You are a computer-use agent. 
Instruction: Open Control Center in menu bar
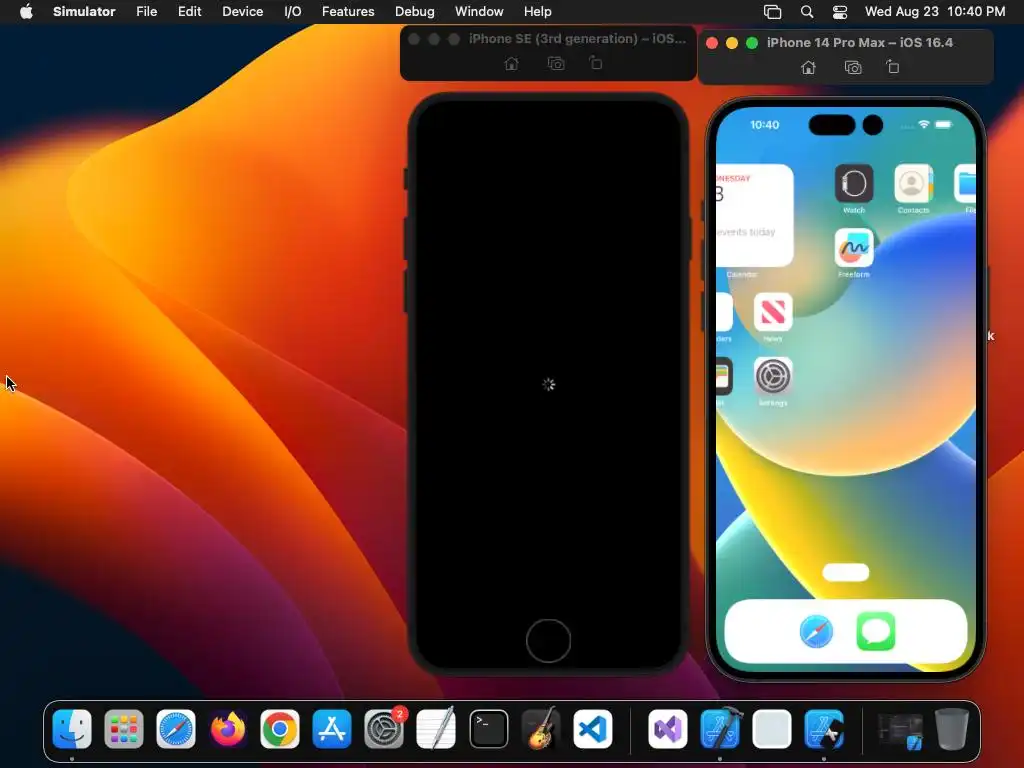click(840, 12)
